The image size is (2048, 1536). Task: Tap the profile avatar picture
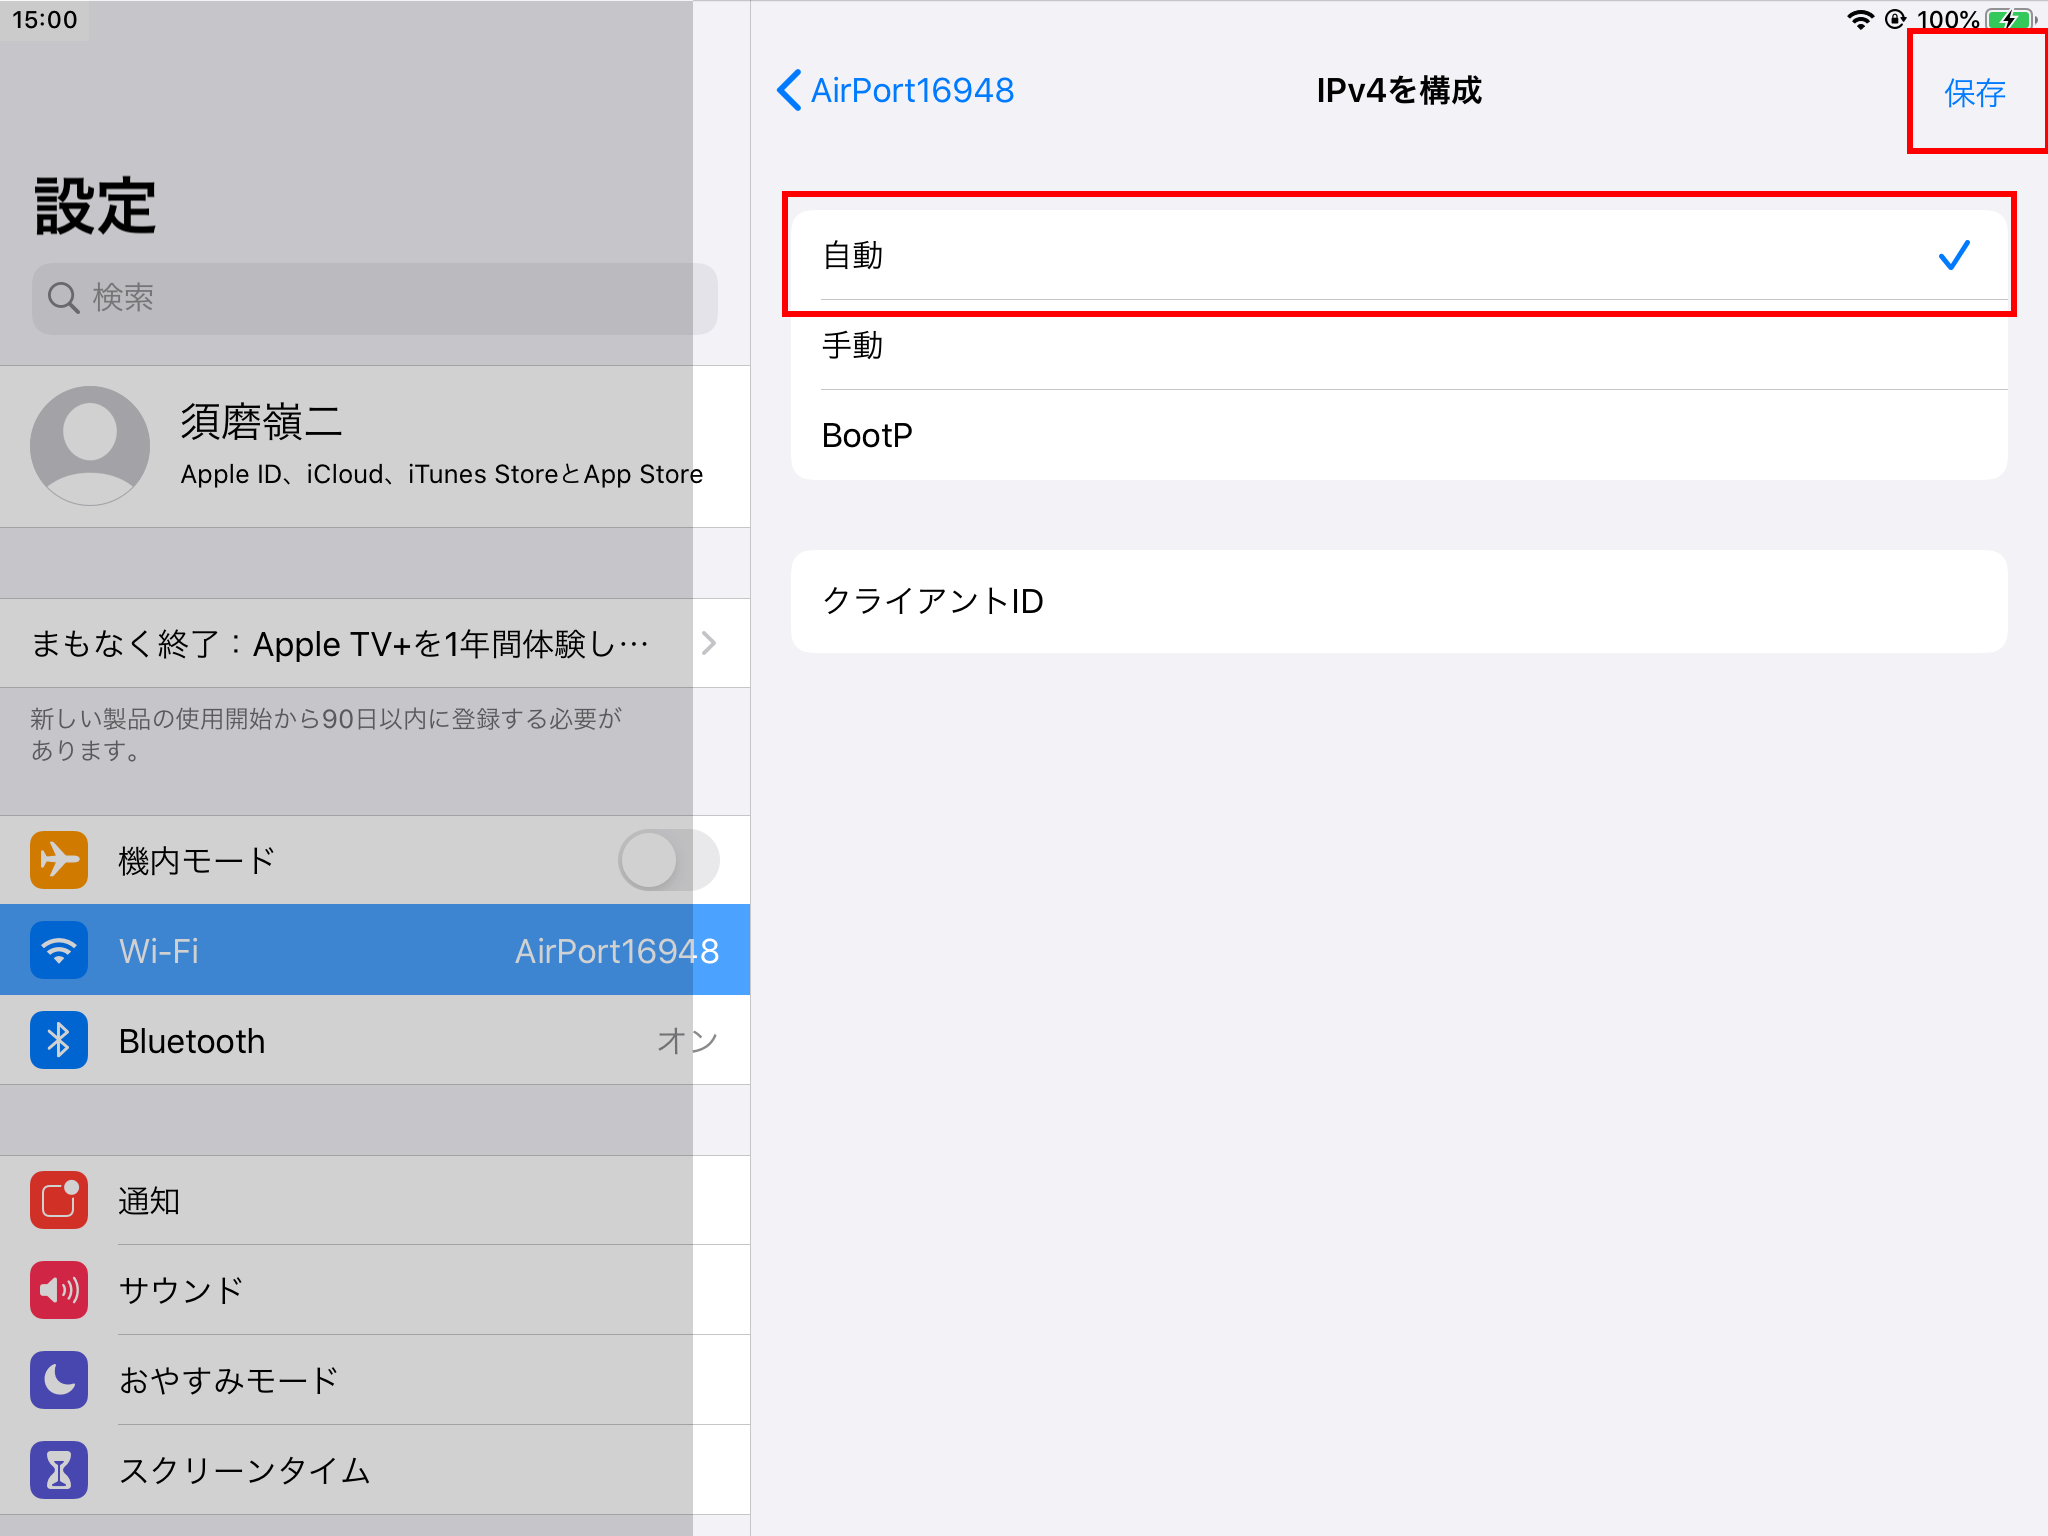pos(90,446)
